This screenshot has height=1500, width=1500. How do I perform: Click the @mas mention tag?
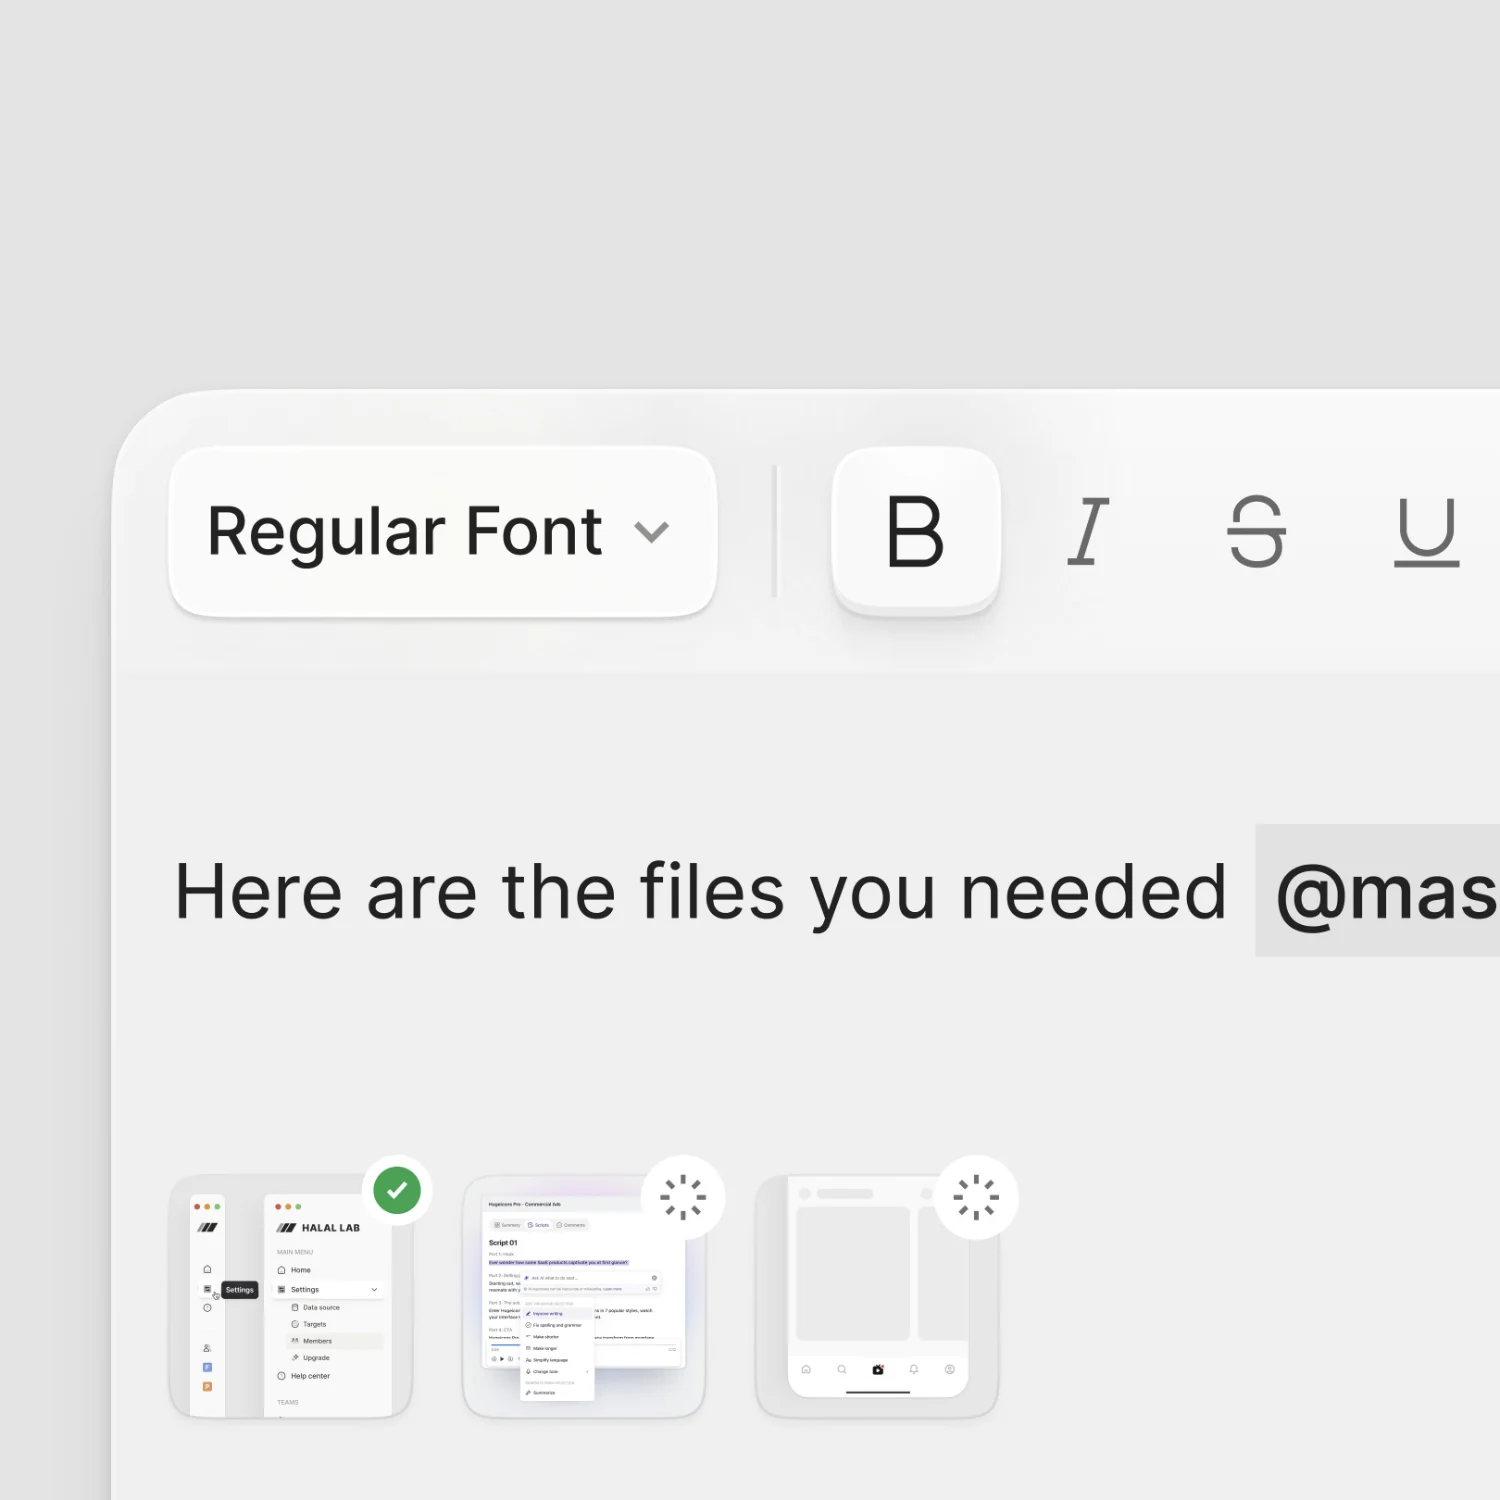1378,891
